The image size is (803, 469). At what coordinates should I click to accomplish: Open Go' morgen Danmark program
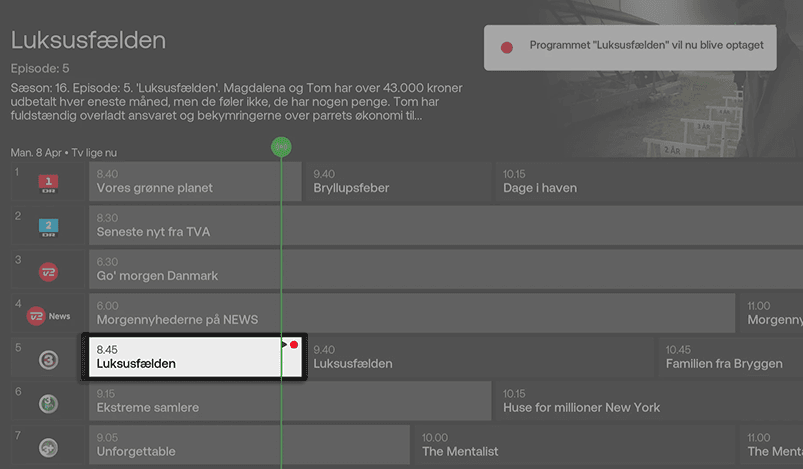[446, 269]
